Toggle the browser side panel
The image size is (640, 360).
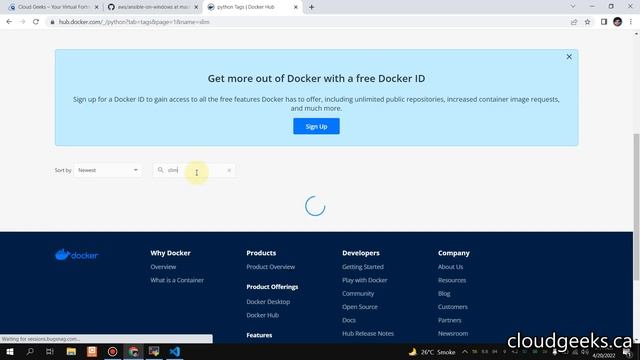(604, 22)
